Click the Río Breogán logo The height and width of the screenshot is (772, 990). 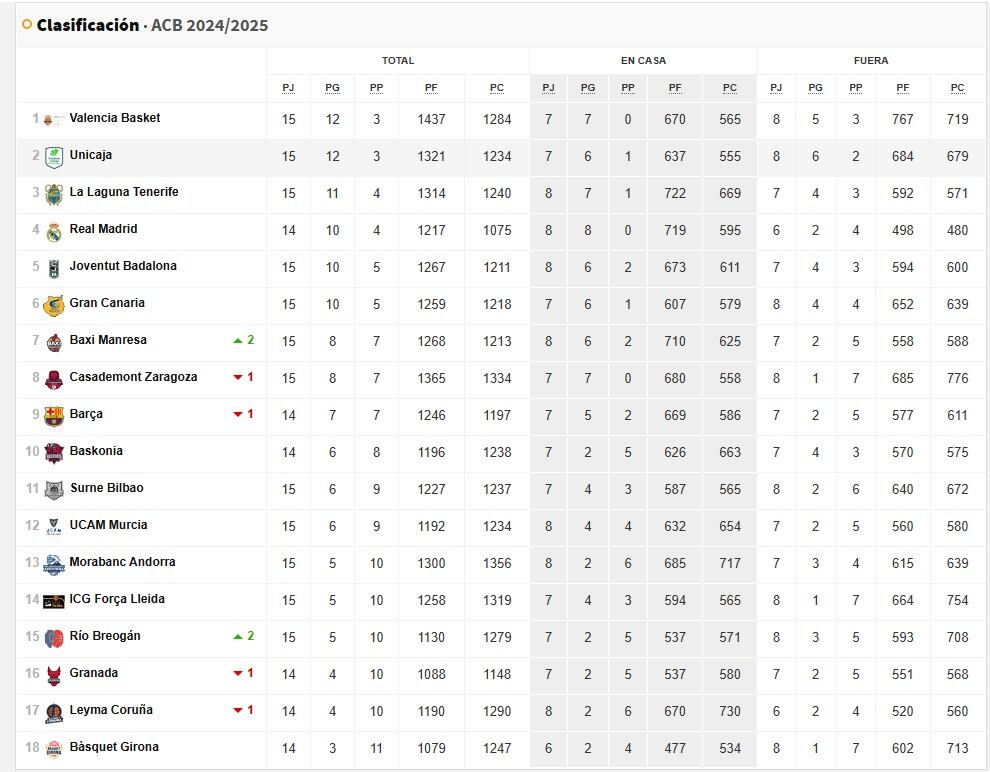click(x=54, y=639)
